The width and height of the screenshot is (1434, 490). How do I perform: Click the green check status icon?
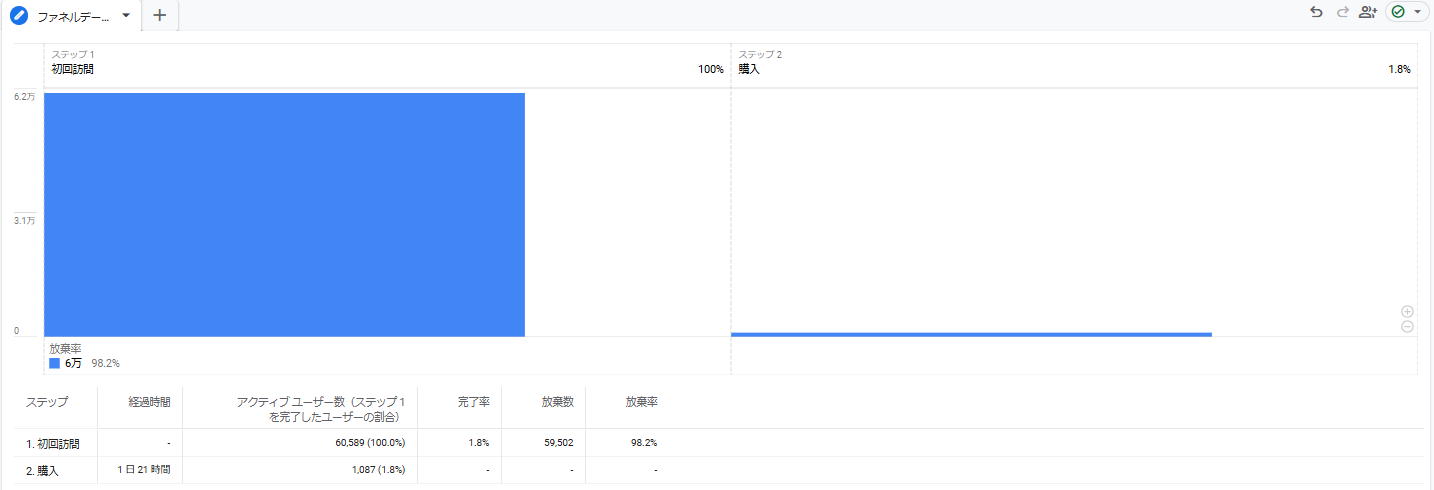click(1398, 12)
